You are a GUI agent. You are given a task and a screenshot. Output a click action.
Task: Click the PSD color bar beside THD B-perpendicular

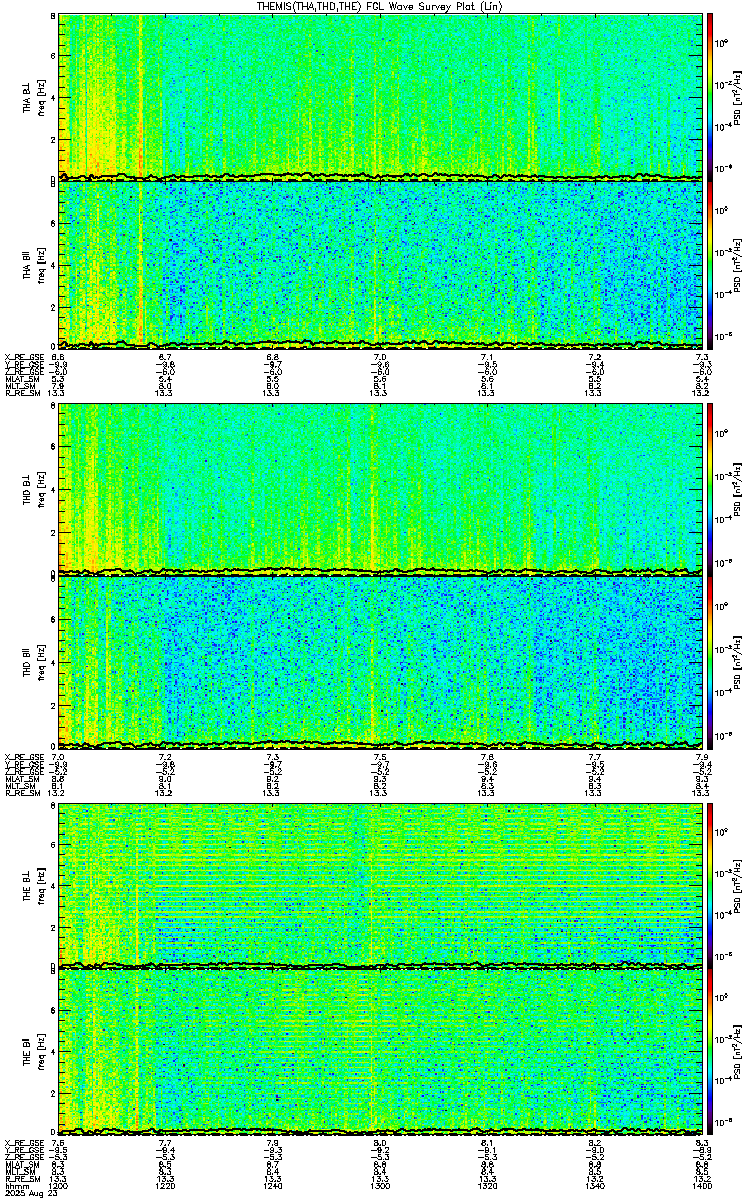[x=710, y=489]
